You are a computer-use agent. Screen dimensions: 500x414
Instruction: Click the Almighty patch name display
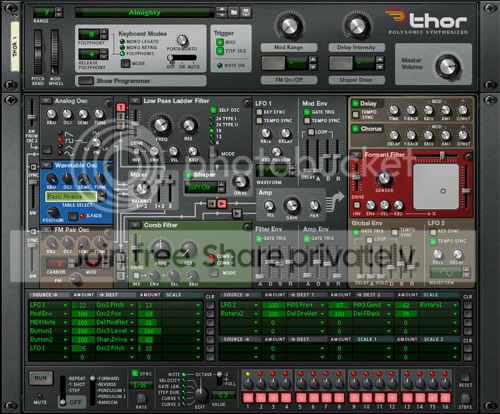click(x=144, y=13)
